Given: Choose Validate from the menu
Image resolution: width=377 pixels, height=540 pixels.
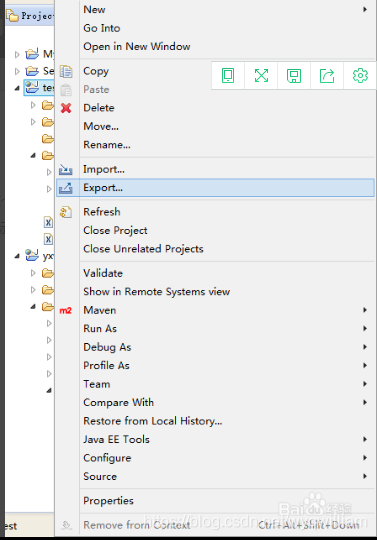Looking at the screenshot, I should [x=215, y=273].
